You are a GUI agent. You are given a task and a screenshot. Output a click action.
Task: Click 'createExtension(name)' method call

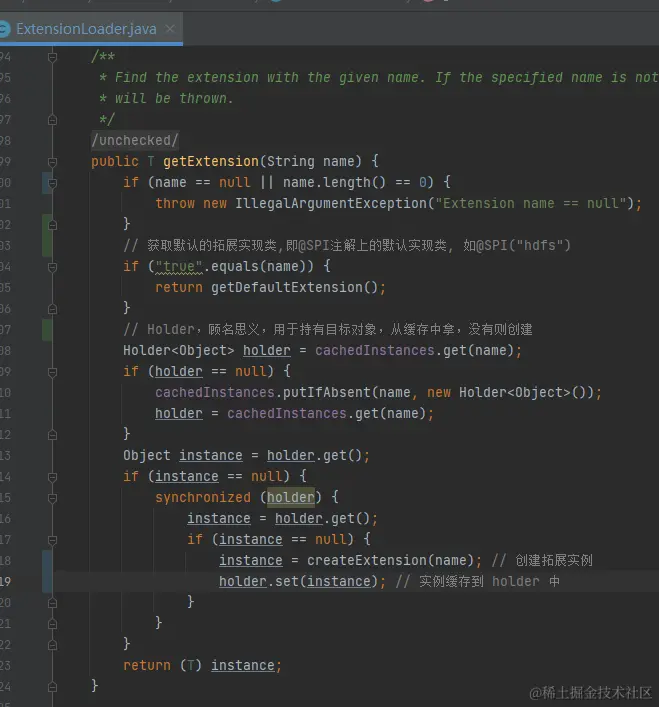[x=390, y=560]
